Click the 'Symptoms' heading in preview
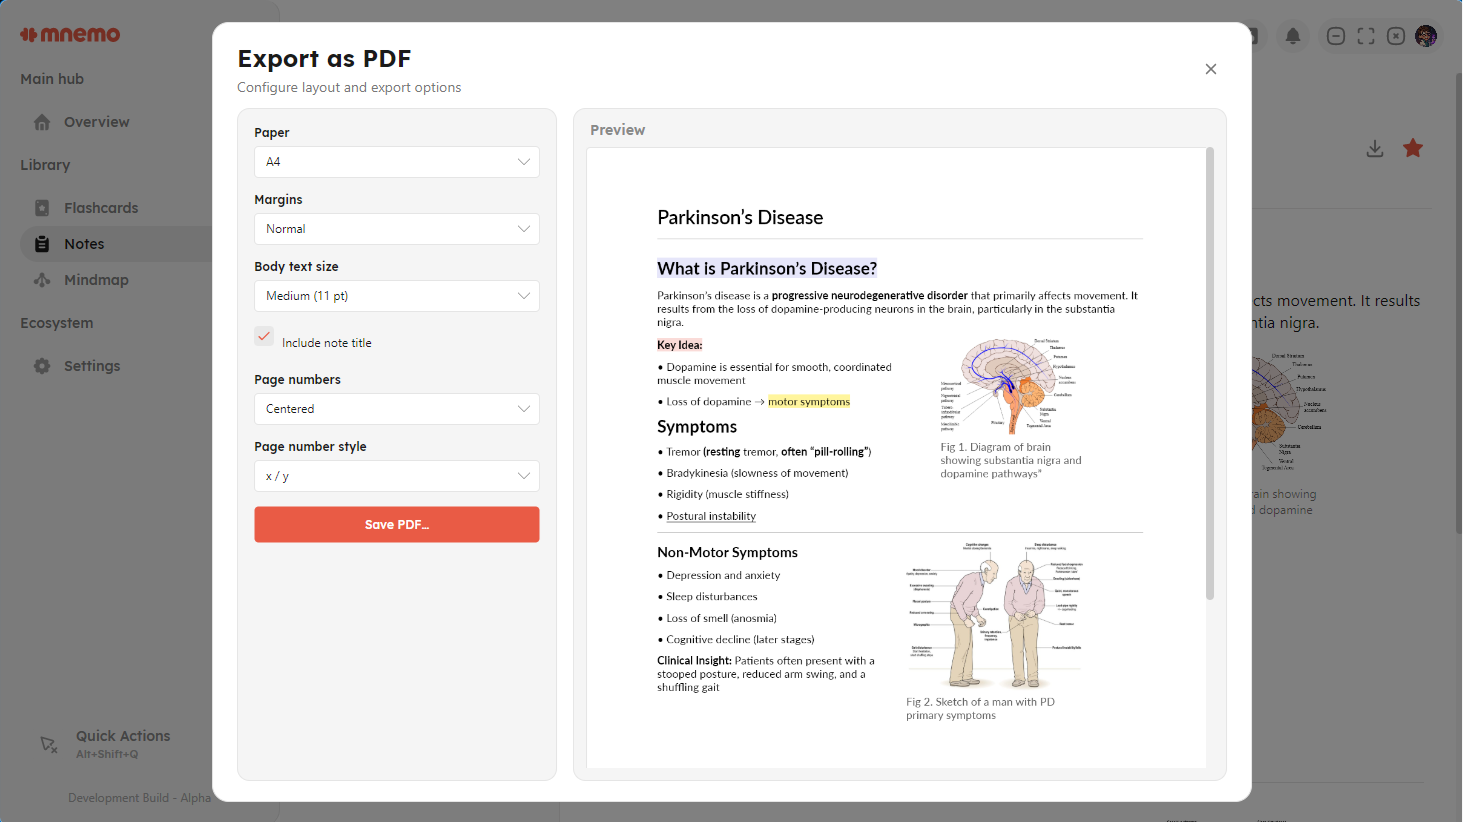Viewport: 1463px width, 823px height. (697, 427)
